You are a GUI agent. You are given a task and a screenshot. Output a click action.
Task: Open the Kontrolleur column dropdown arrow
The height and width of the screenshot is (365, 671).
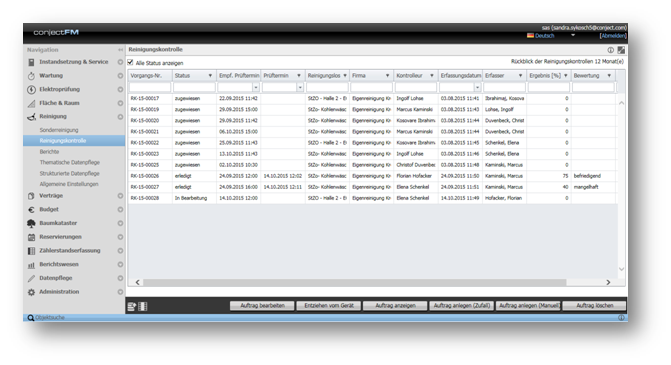[x=432, y=76]
